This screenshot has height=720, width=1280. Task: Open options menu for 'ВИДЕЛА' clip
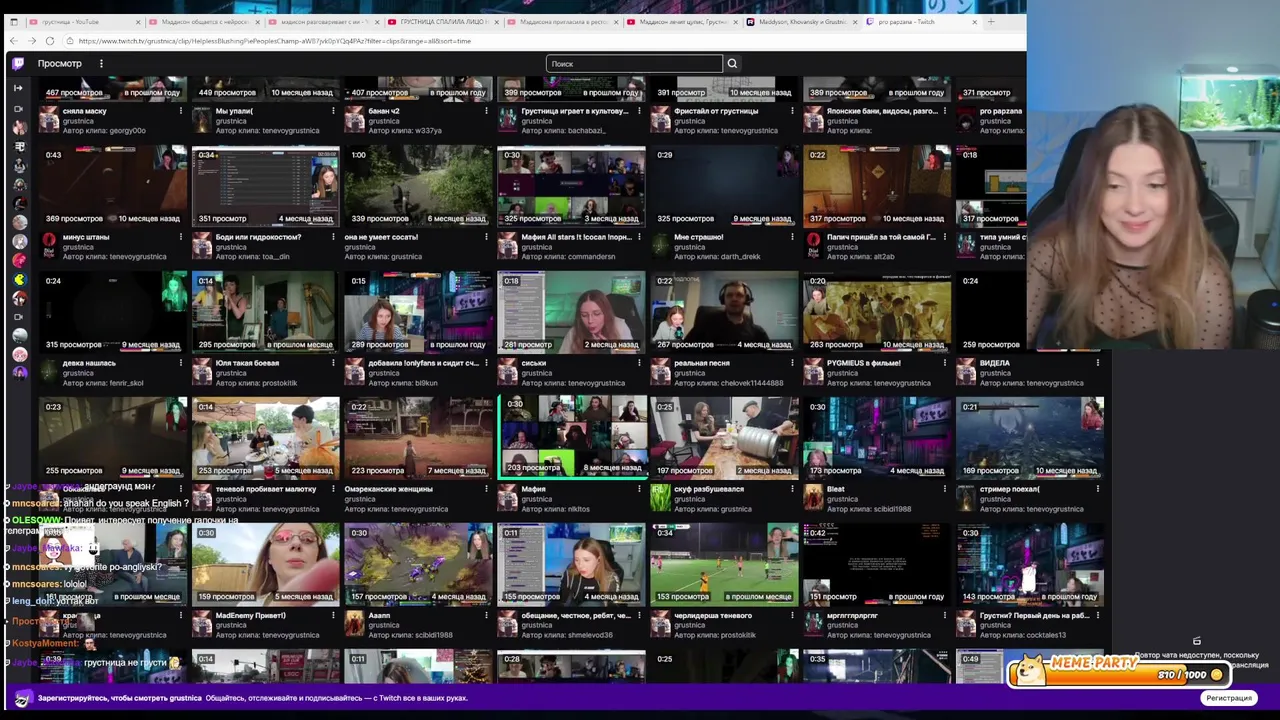1097,363
